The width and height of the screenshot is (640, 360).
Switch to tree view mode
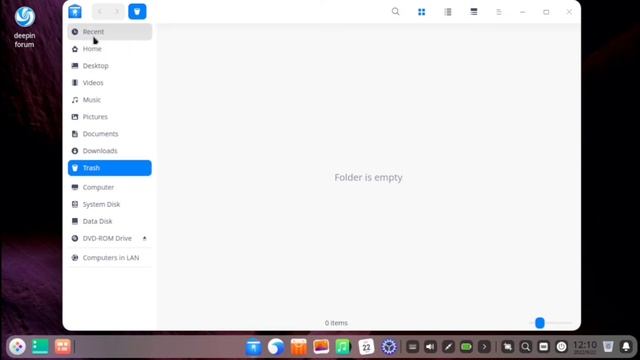(474, 12)
